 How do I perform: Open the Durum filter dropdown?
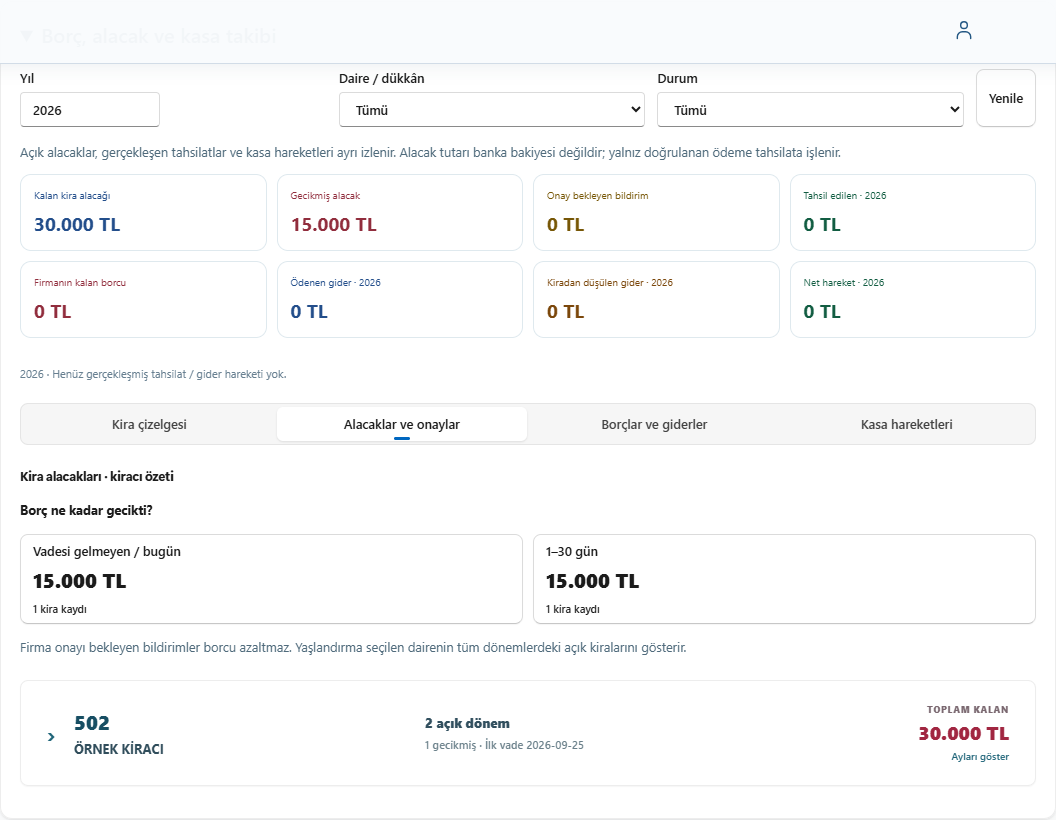coord(810,110)
